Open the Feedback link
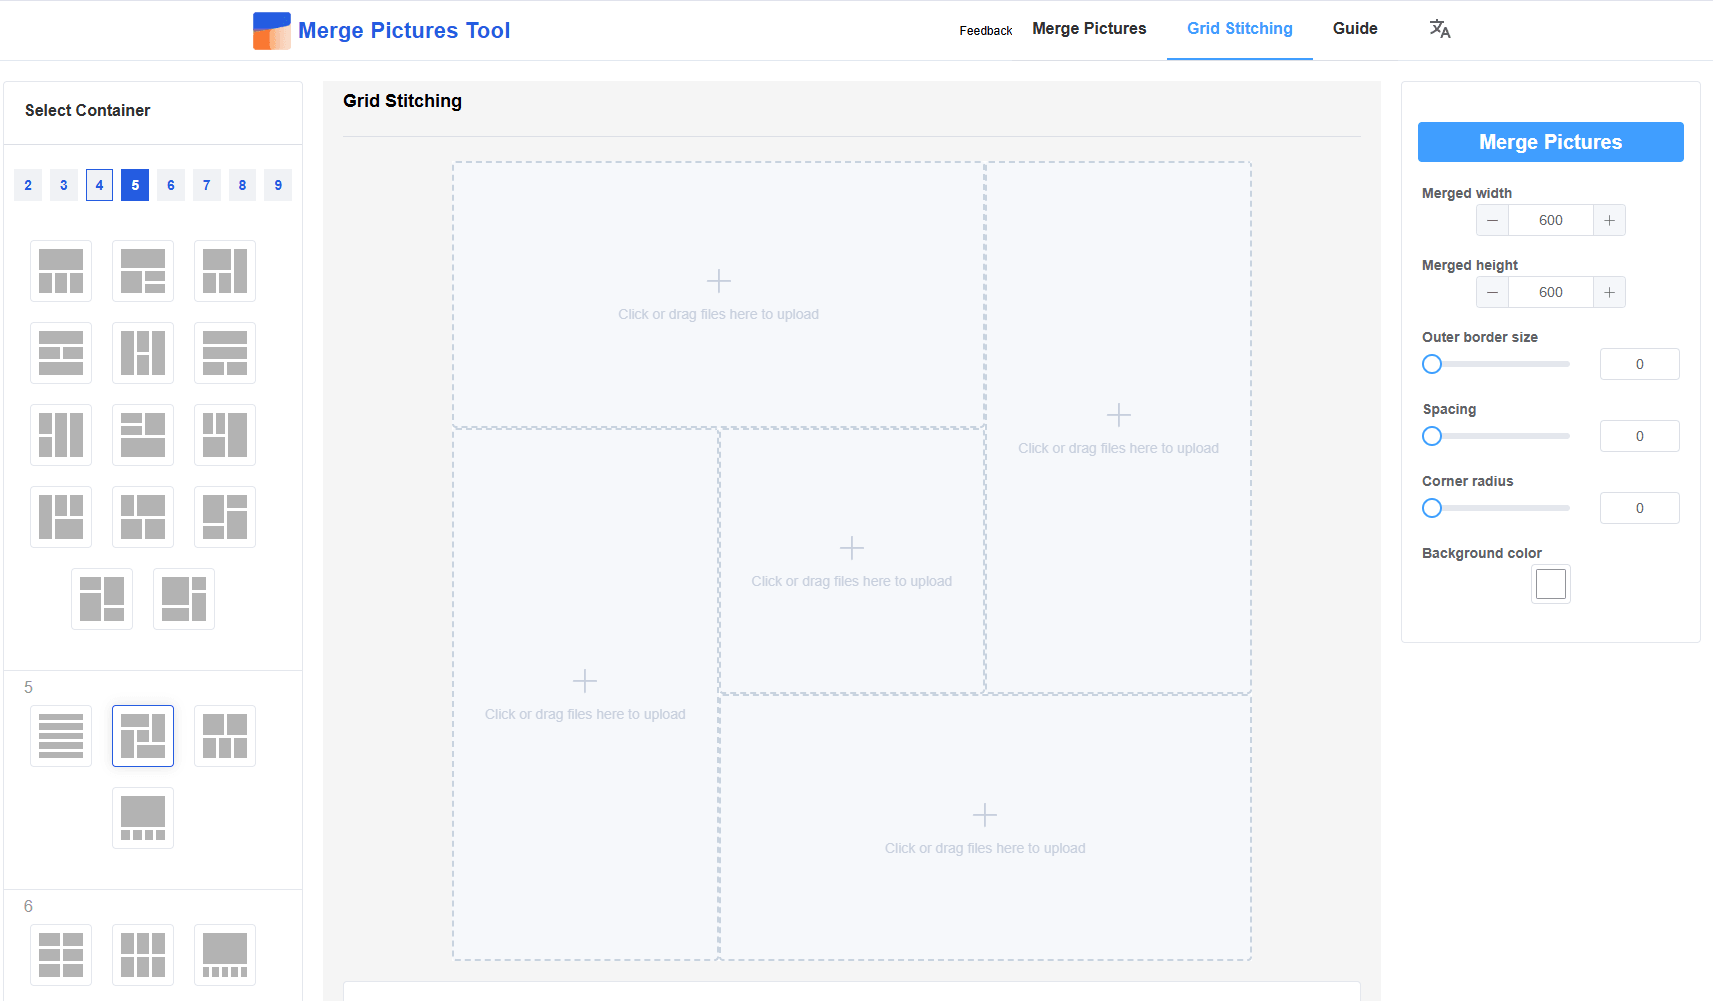This screenshot has height=1001, width=1713. click(985, 31)
